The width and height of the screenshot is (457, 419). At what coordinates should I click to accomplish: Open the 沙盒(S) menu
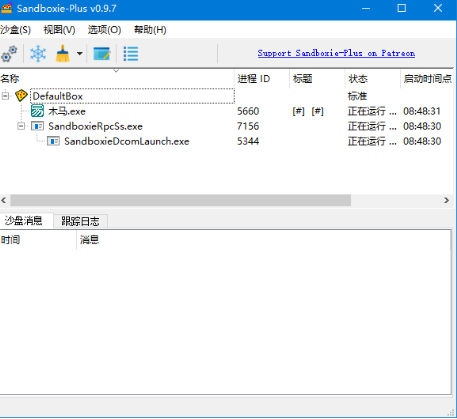pyautogui.click(x=15, y=30)
